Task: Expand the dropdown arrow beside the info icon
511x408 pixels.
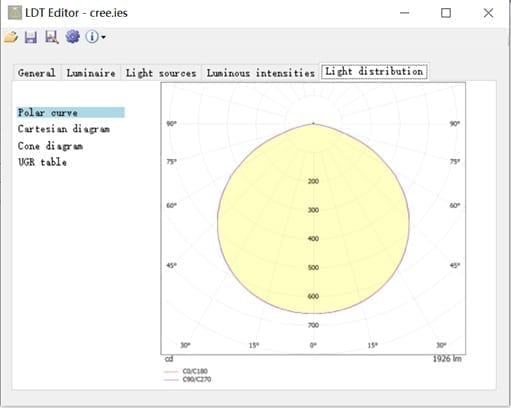Action: coord(103,37)
